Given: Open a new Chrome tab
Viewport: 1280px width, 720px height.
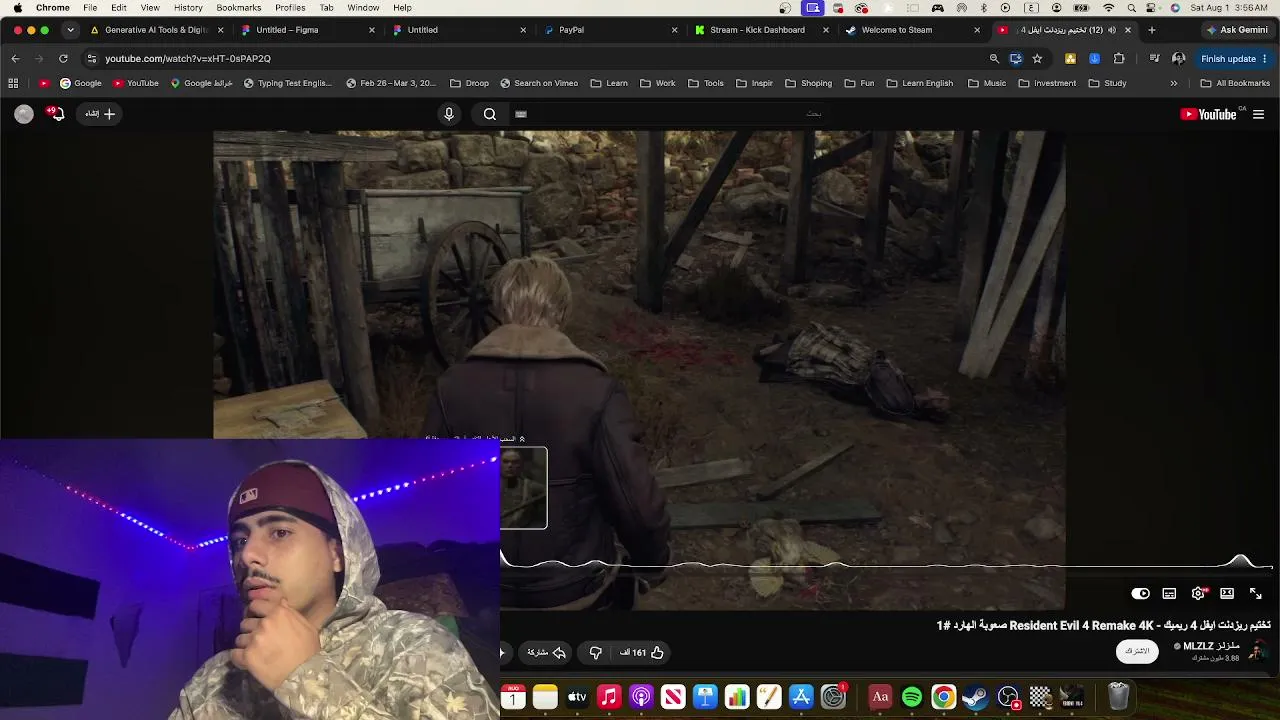Looking at the screenshot, I should tap(1152, 30).
